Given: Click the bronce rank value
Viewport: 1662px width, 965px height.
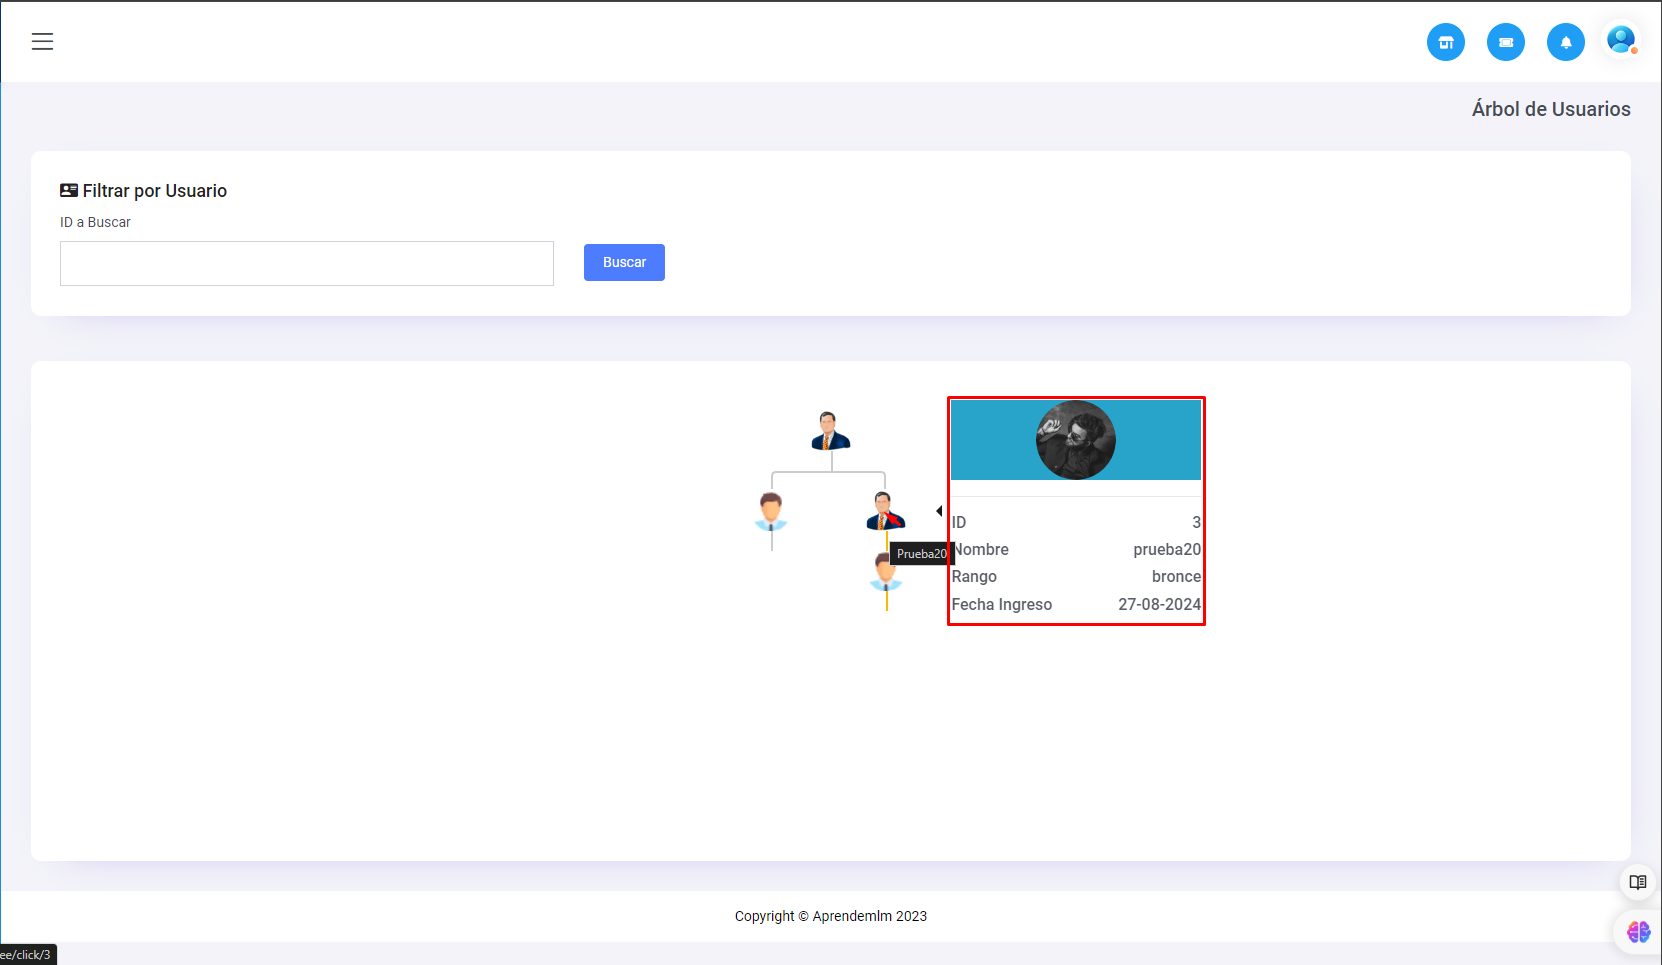Looking at the screenshot, I should 1175,576.
